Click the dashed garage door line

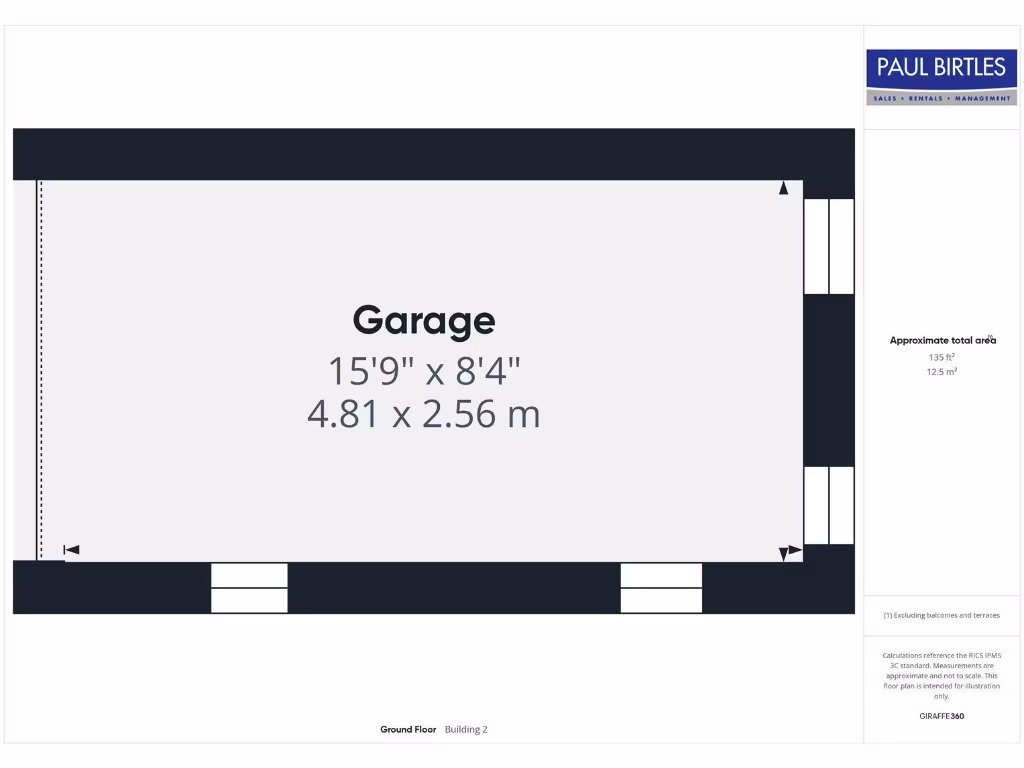[x=40, y=370]
